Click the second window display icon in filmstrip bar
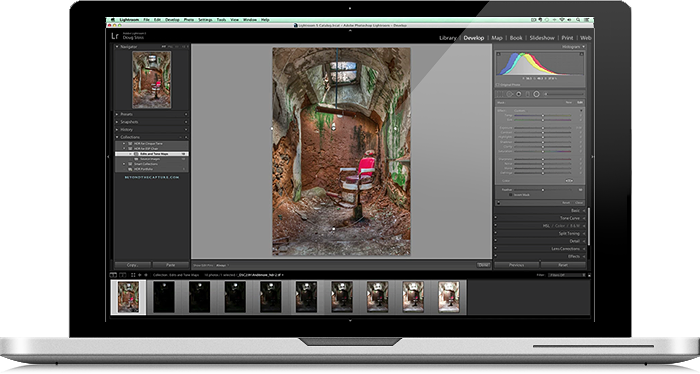Image resolution: width=700 pixels, height=374 pixels. tap(123, 275)
